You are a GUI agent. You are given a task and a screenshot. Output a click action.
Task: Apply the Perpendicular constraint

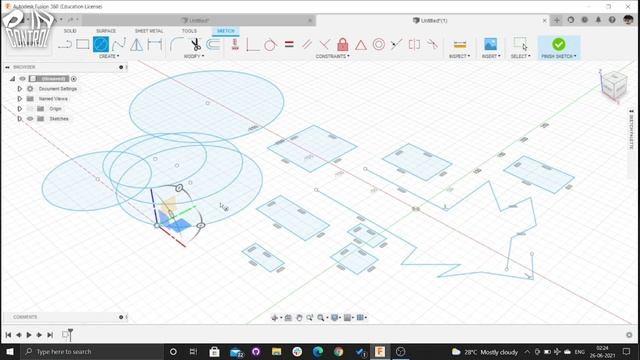(324, 44)
